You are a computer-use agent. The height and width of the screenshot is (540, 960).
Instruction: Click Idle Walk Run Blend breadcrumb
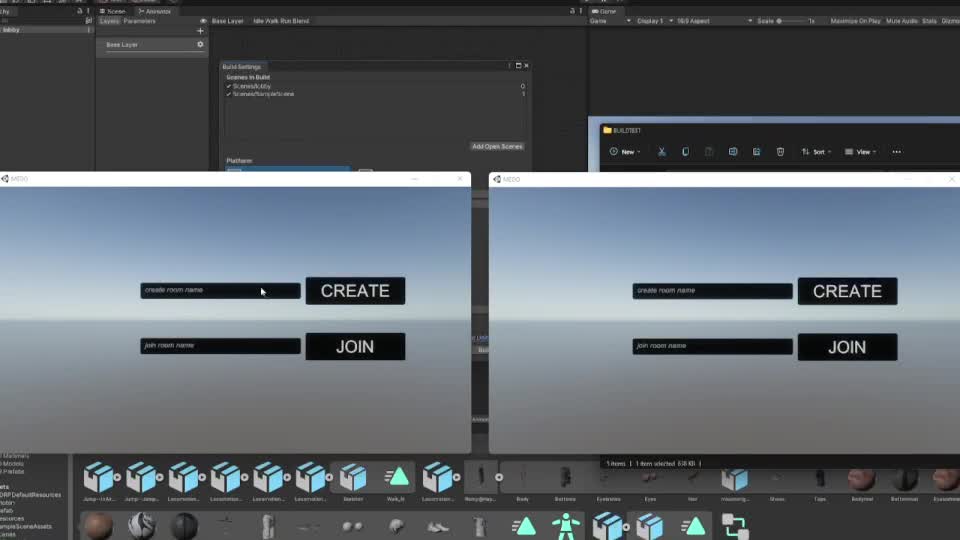(281, 21)
